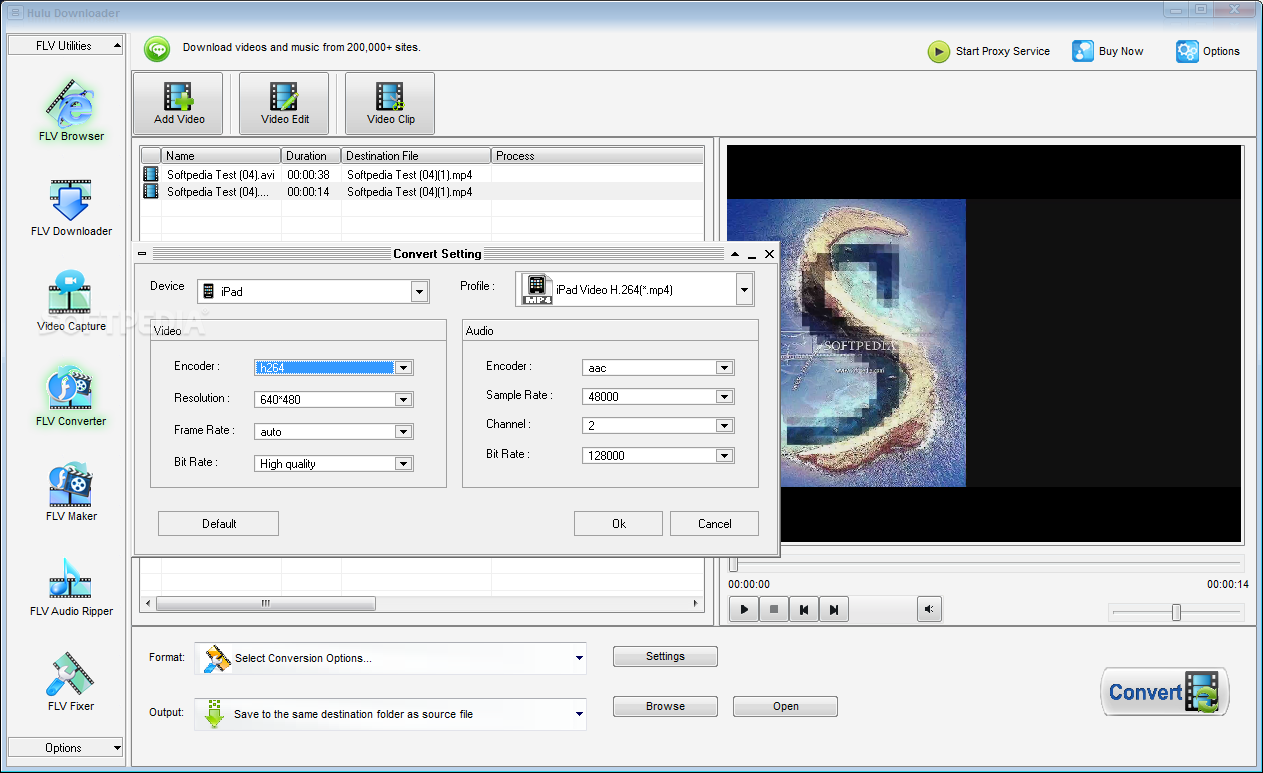1263x773 pixels.
Task: Click the iPad Video H.264 profile icon
Action: [x=536, y=290]
